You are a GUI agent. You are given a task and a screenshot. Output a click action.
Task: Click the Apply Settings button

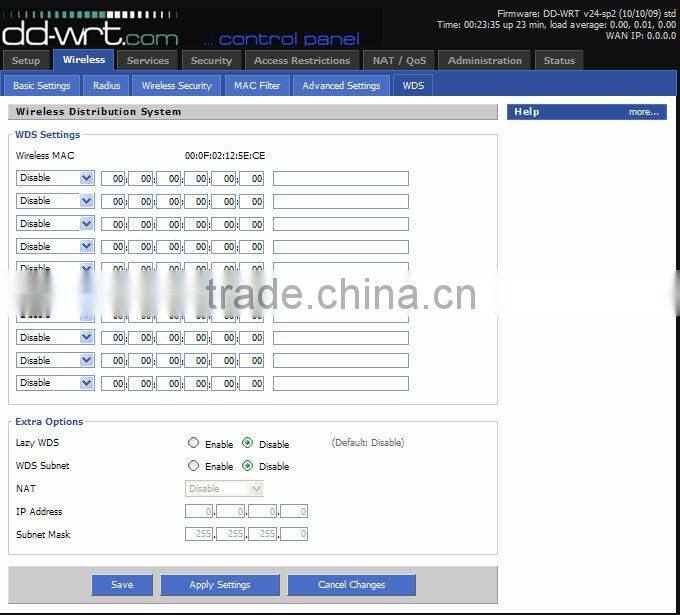pos(220,585)
